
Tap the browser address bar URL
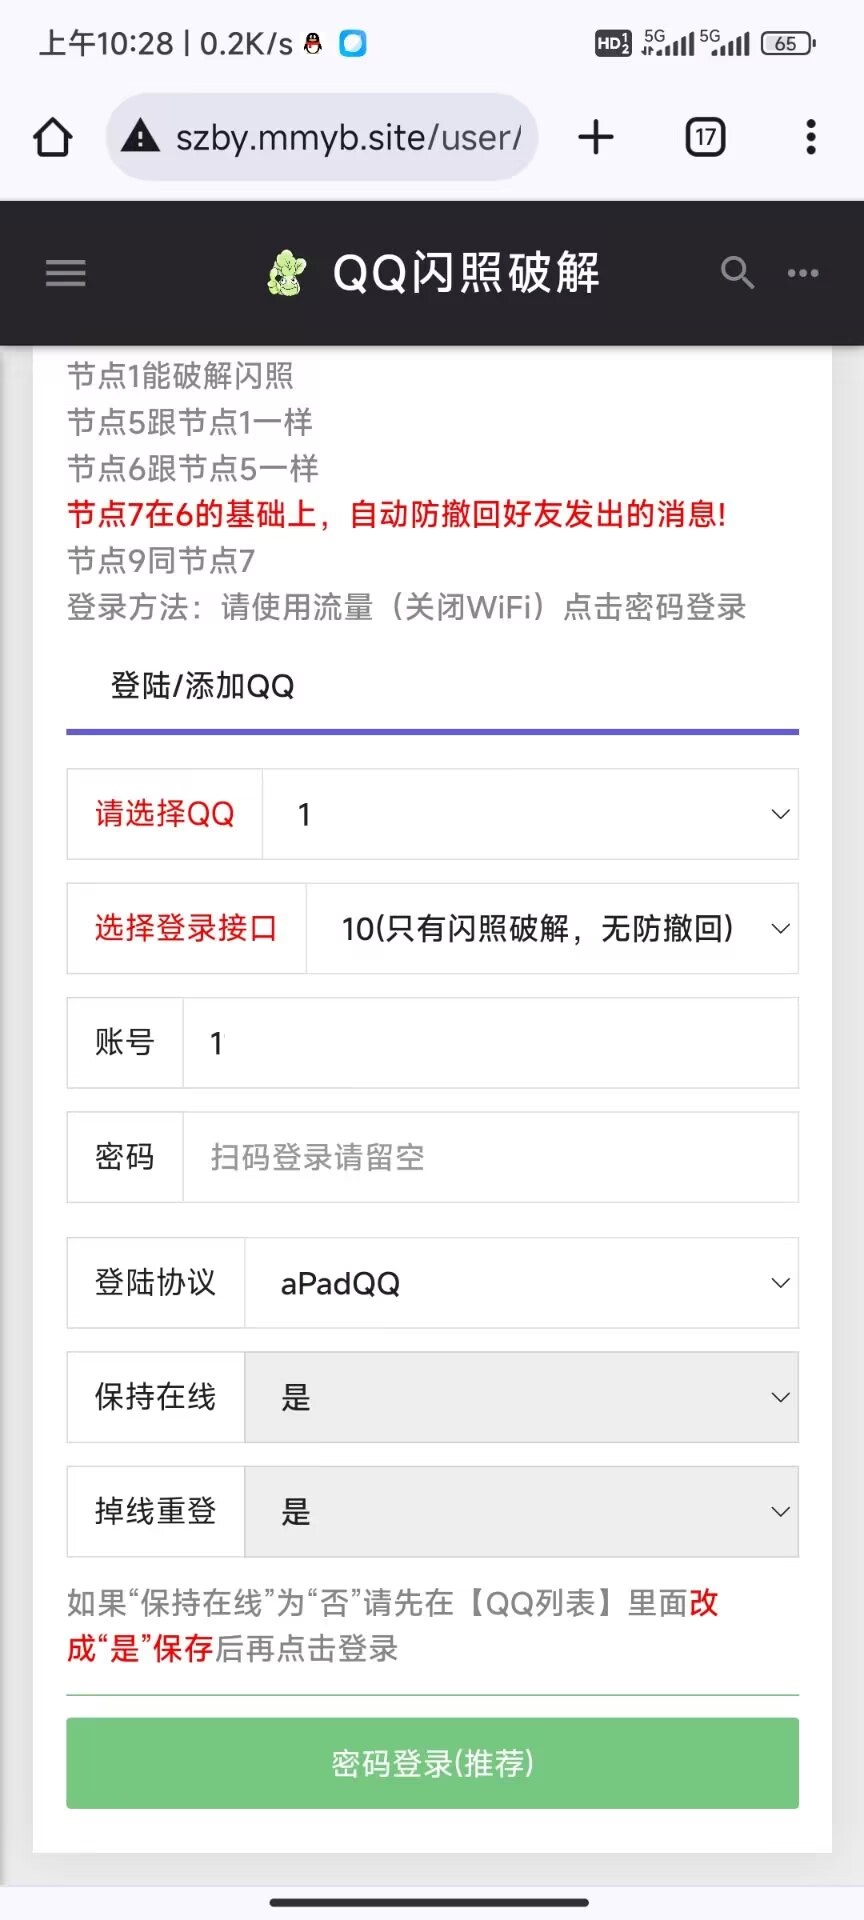[x=348, y=137]
